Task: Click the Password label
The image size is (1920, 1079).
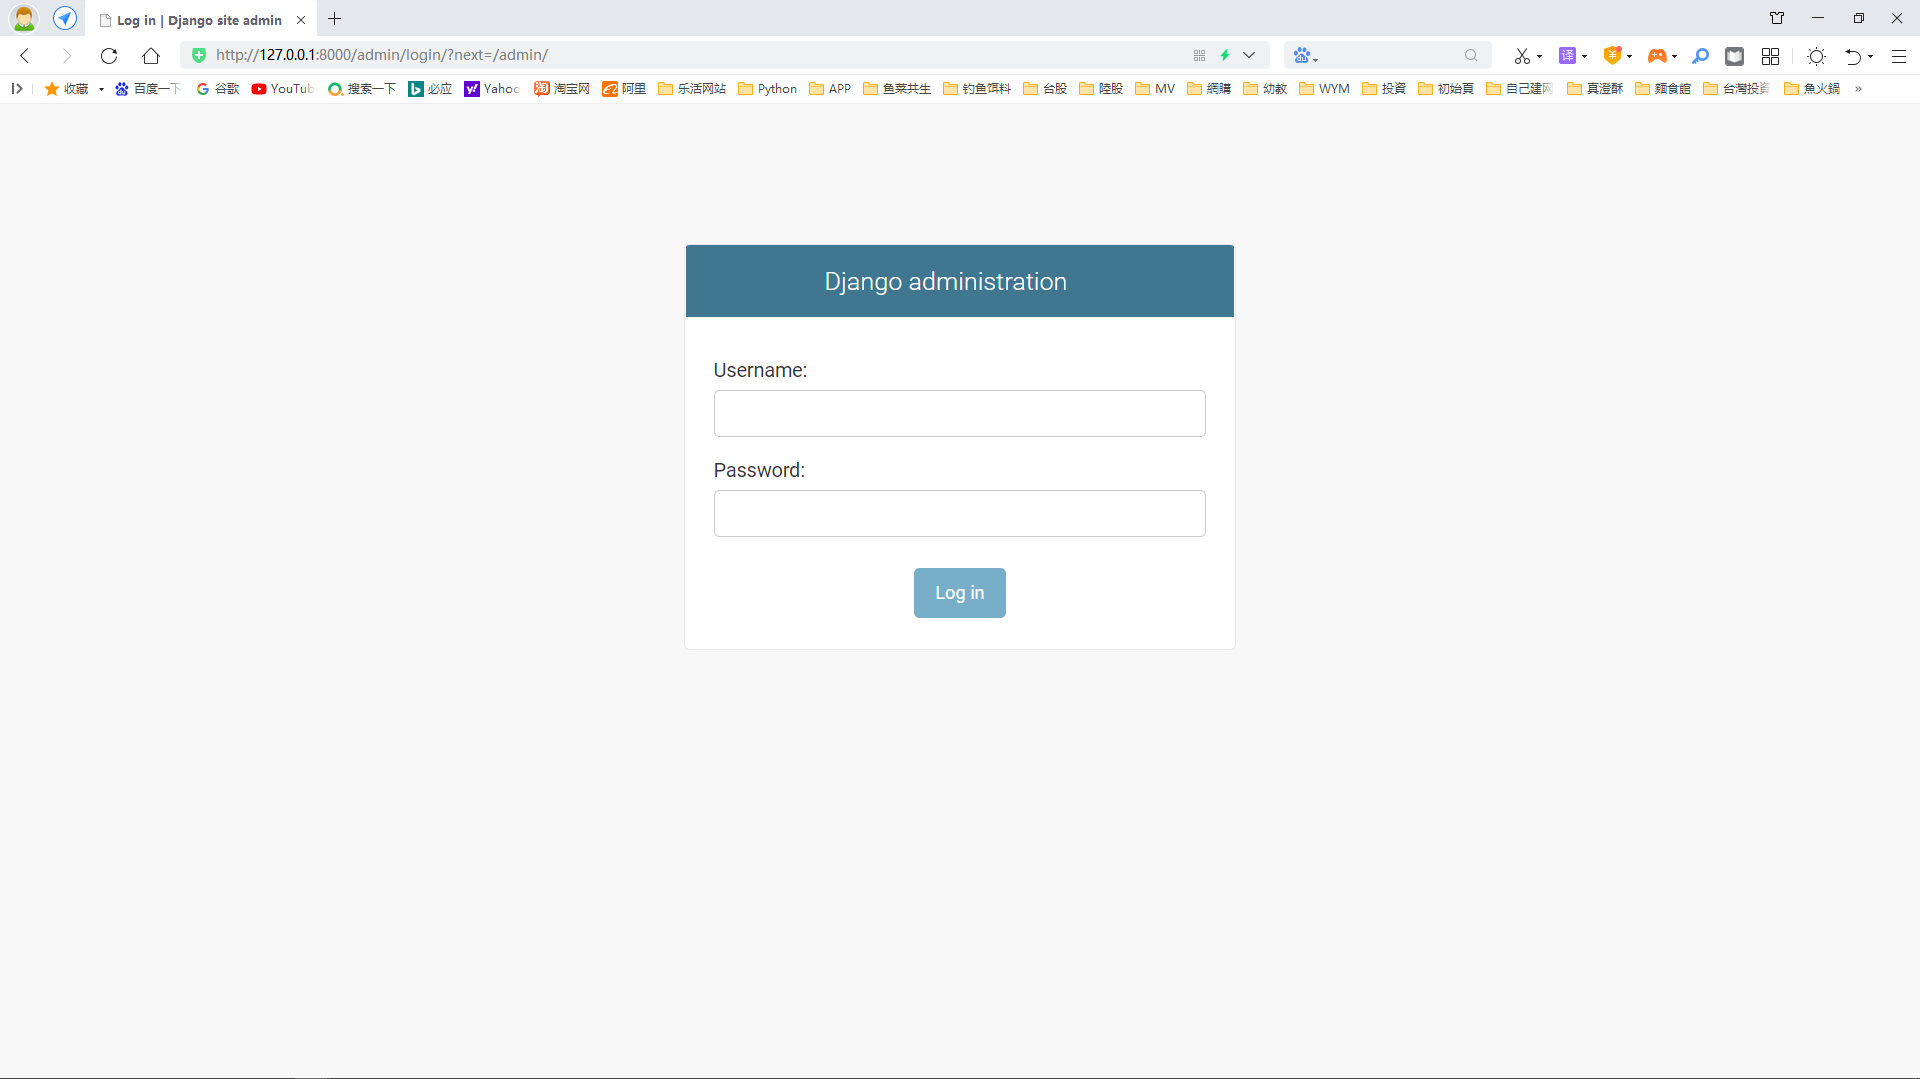Action: [x=759, y=470]
